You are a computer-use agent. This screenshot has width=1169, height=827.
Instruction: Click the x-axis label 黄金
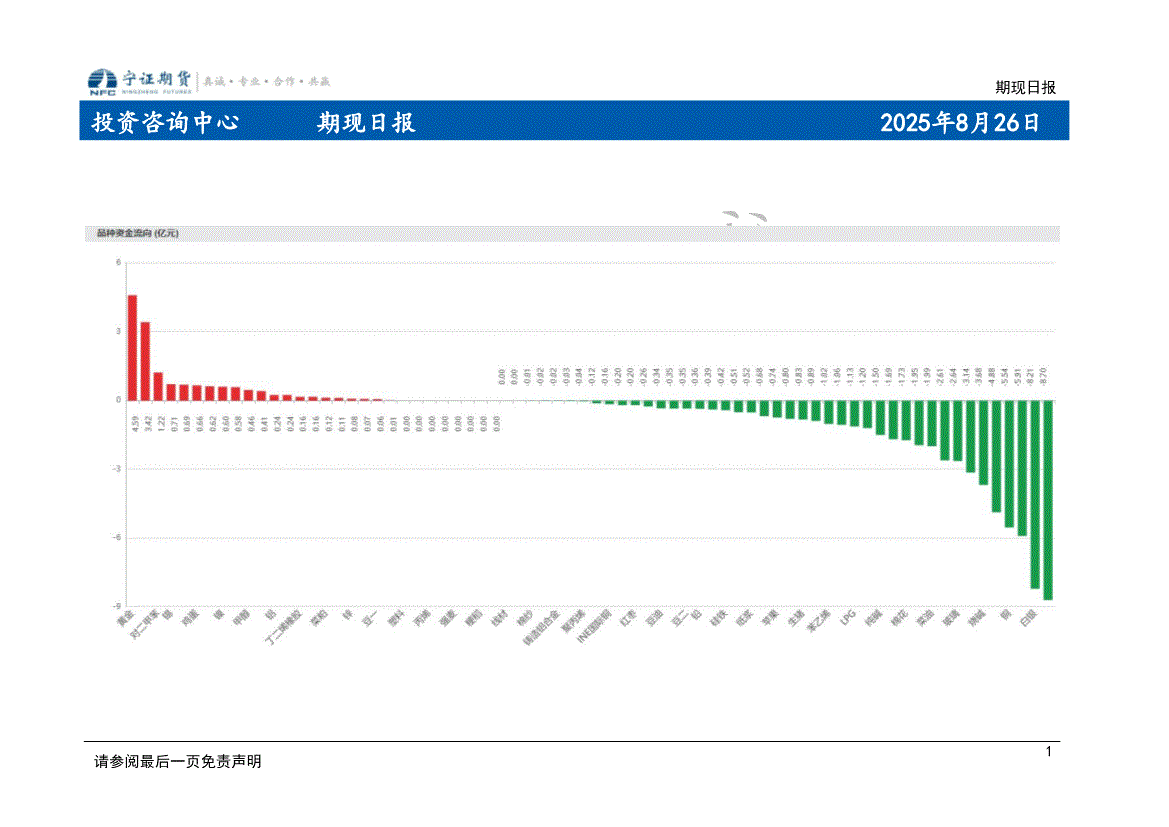(x=125, y=618)
